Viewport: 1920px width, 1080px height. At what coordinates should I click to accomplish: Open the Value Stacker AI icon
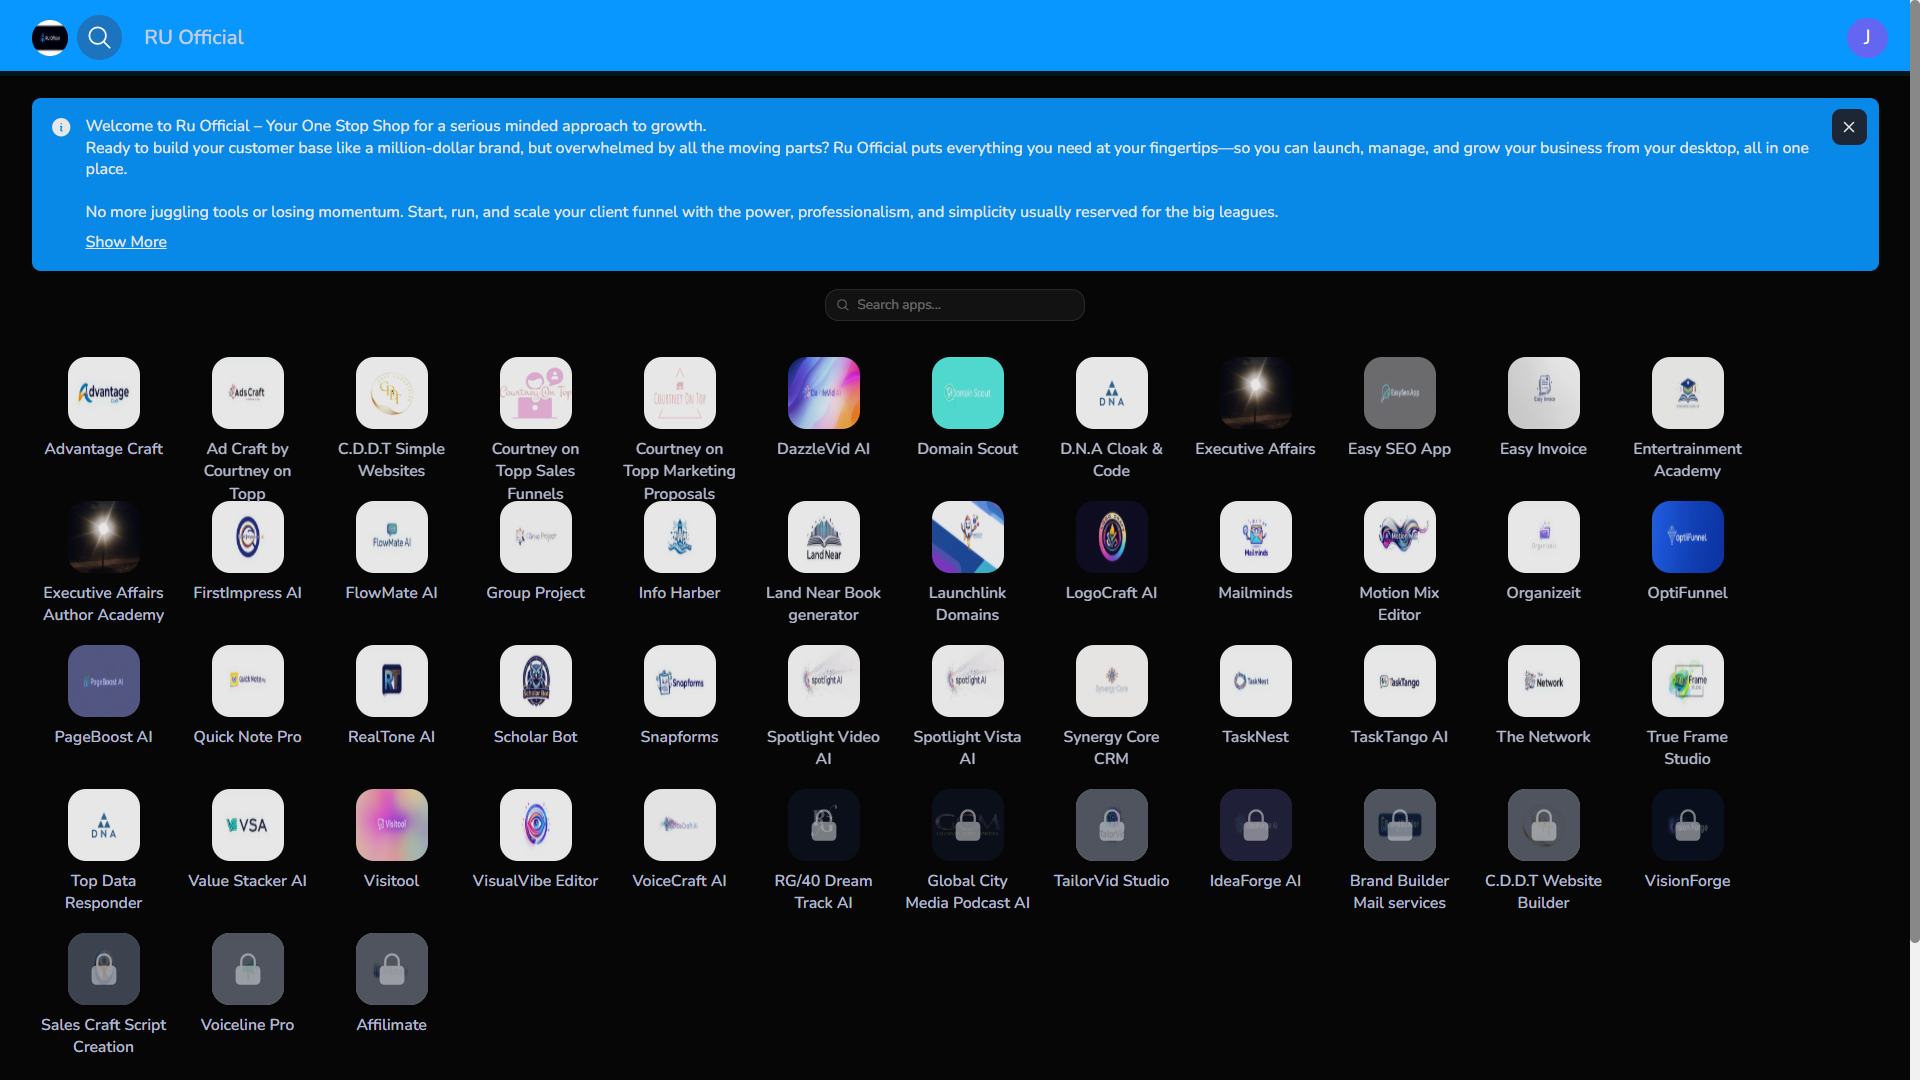tap(247, 825)
